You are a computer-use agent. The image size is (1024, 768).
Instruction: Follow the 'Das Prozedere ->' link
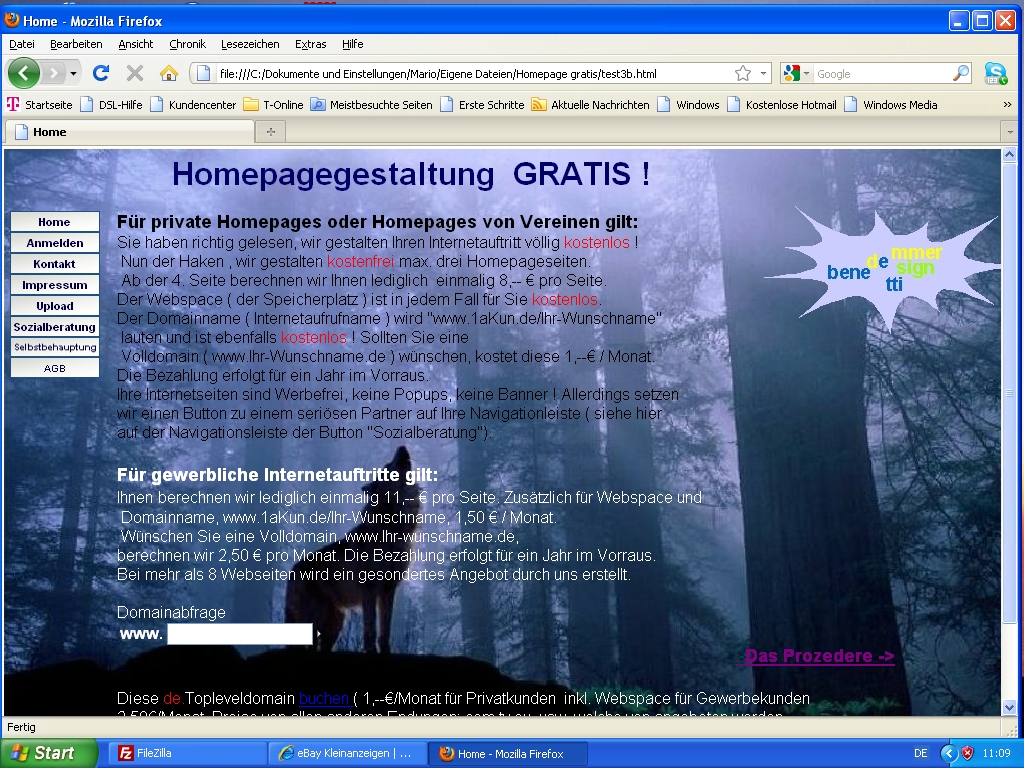click(x=820, y=656)
